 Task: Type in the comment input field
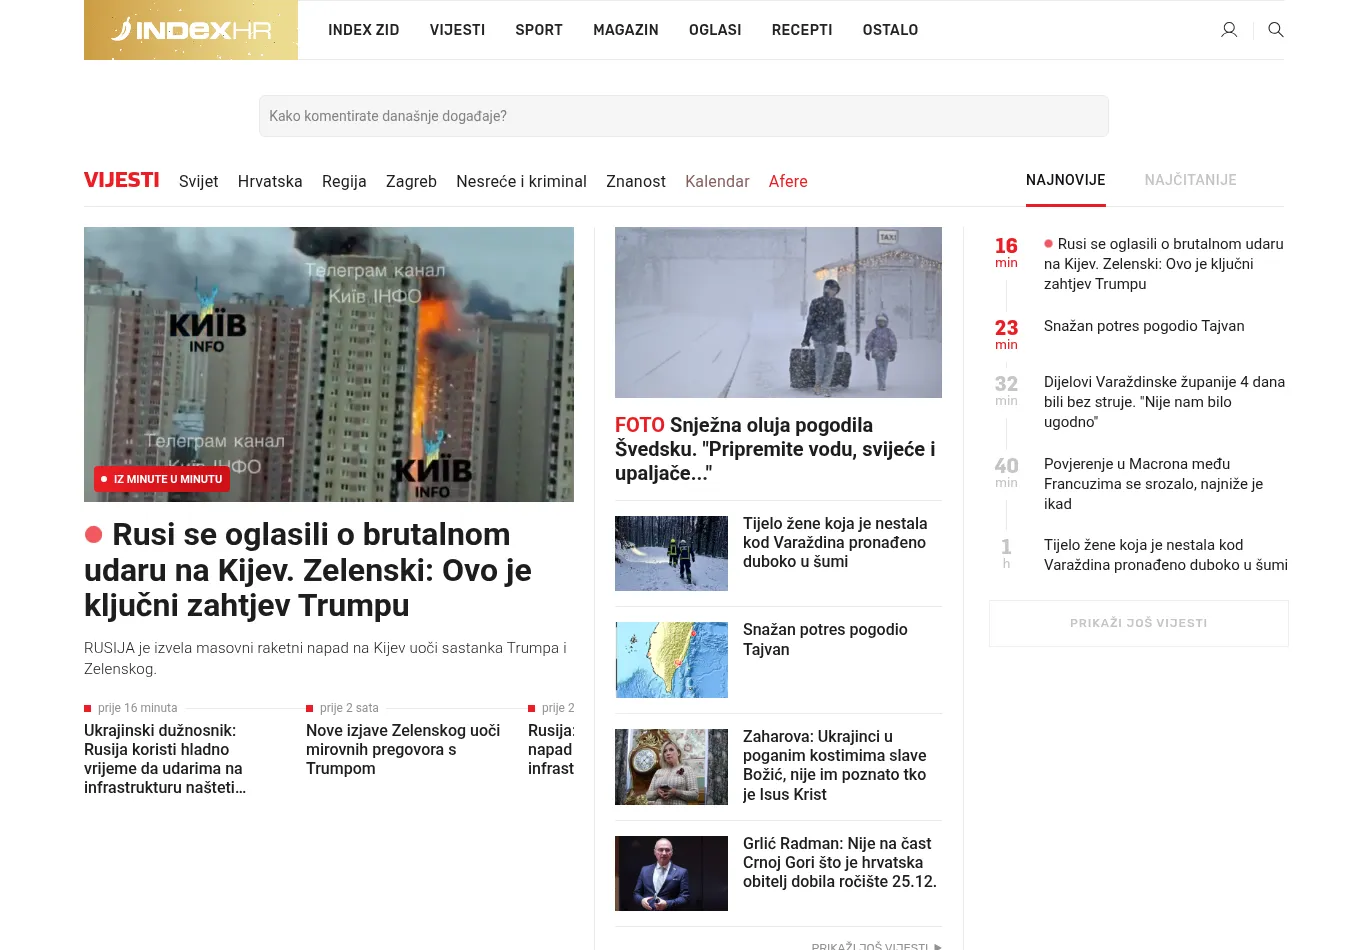pyautogui.click(x=683, y=116)
